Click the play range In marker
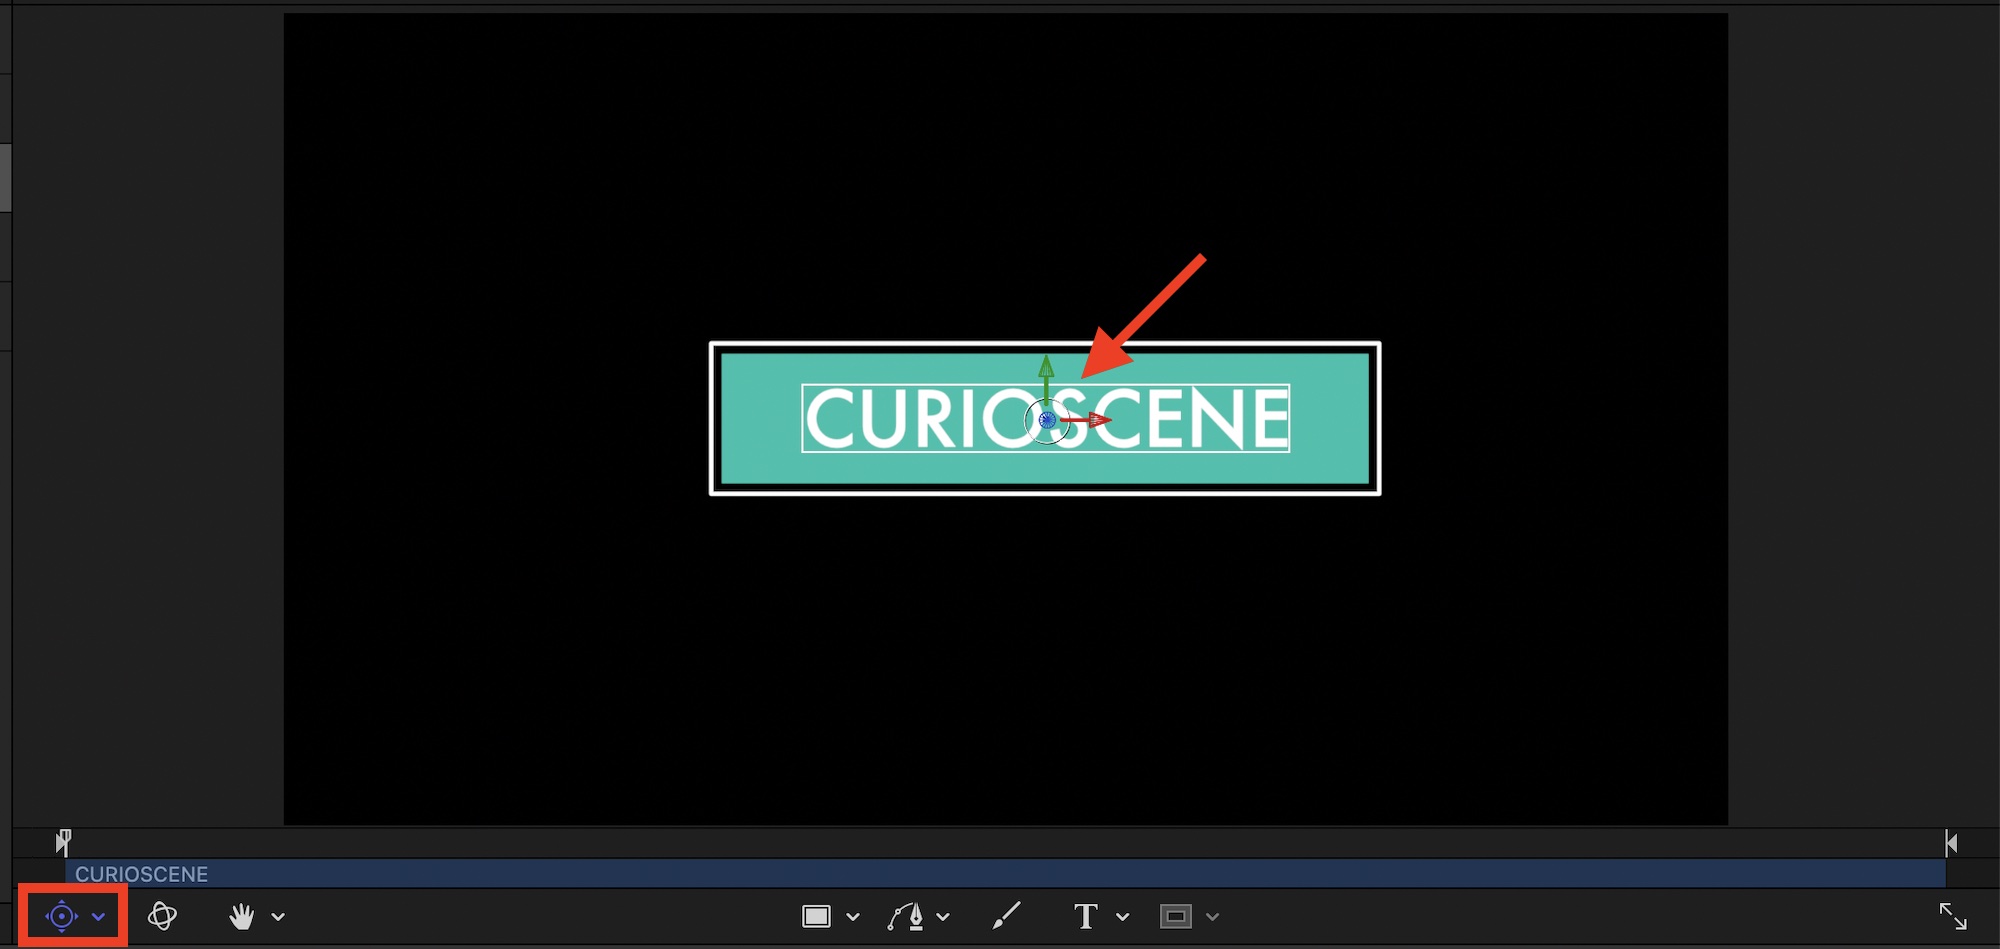Screen dimensions: 2000x949 pos(63,842)
